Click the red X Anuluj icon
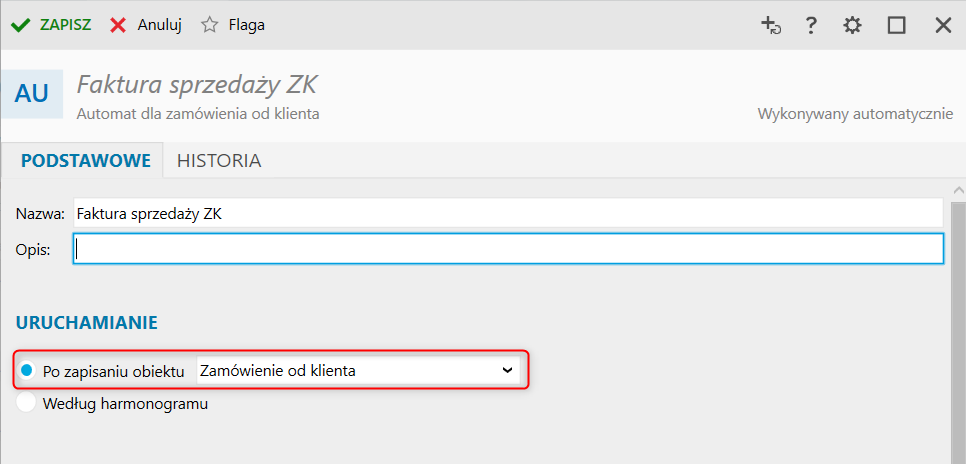Image resolution: width=966 pixels, height=464 pixels. point(118,25)
